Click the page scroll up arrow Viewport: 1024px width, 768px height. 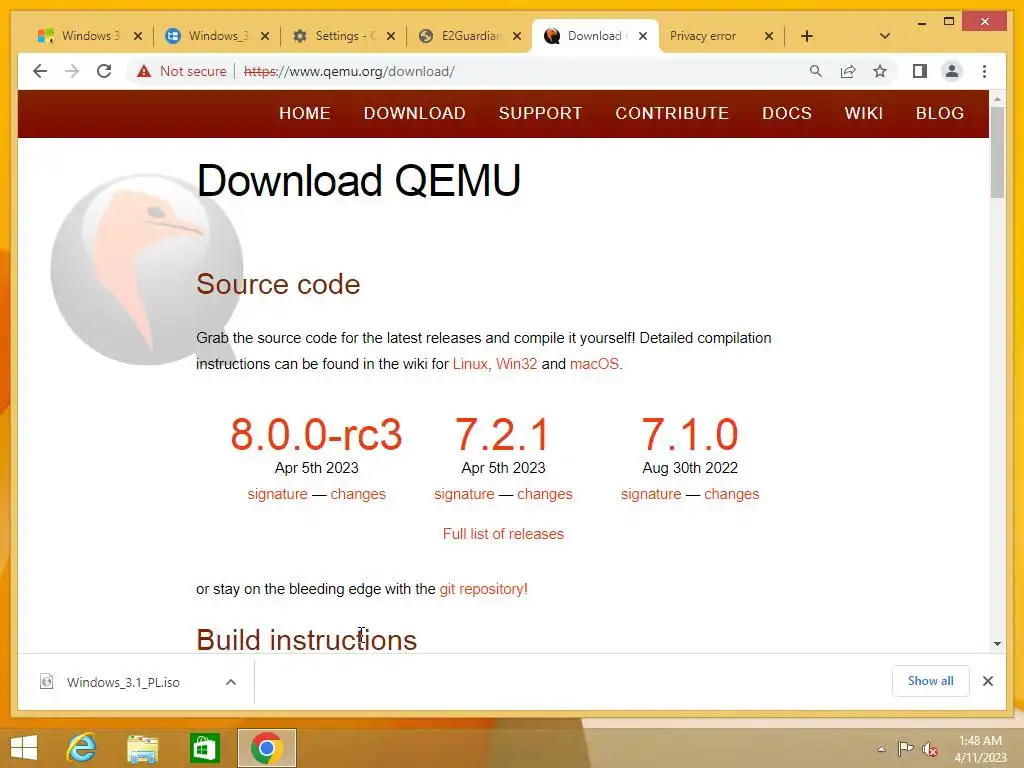[997, 99]
